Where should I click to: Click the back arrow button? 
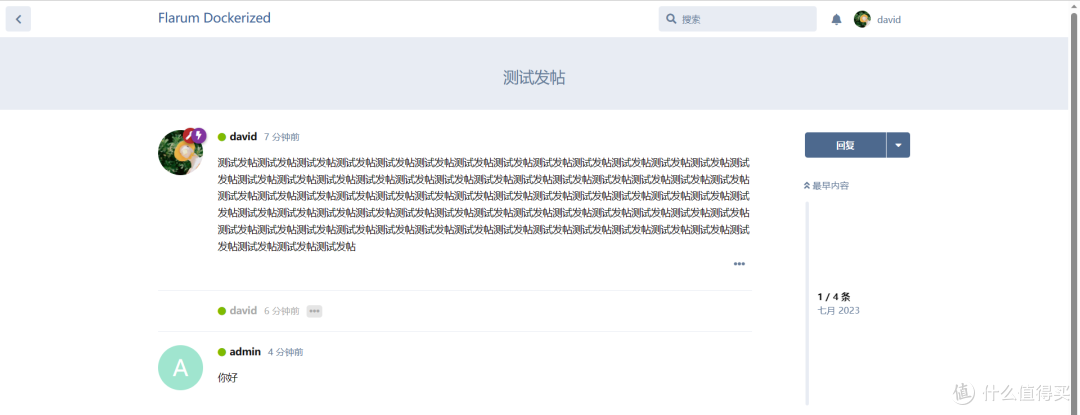[19, 19]
